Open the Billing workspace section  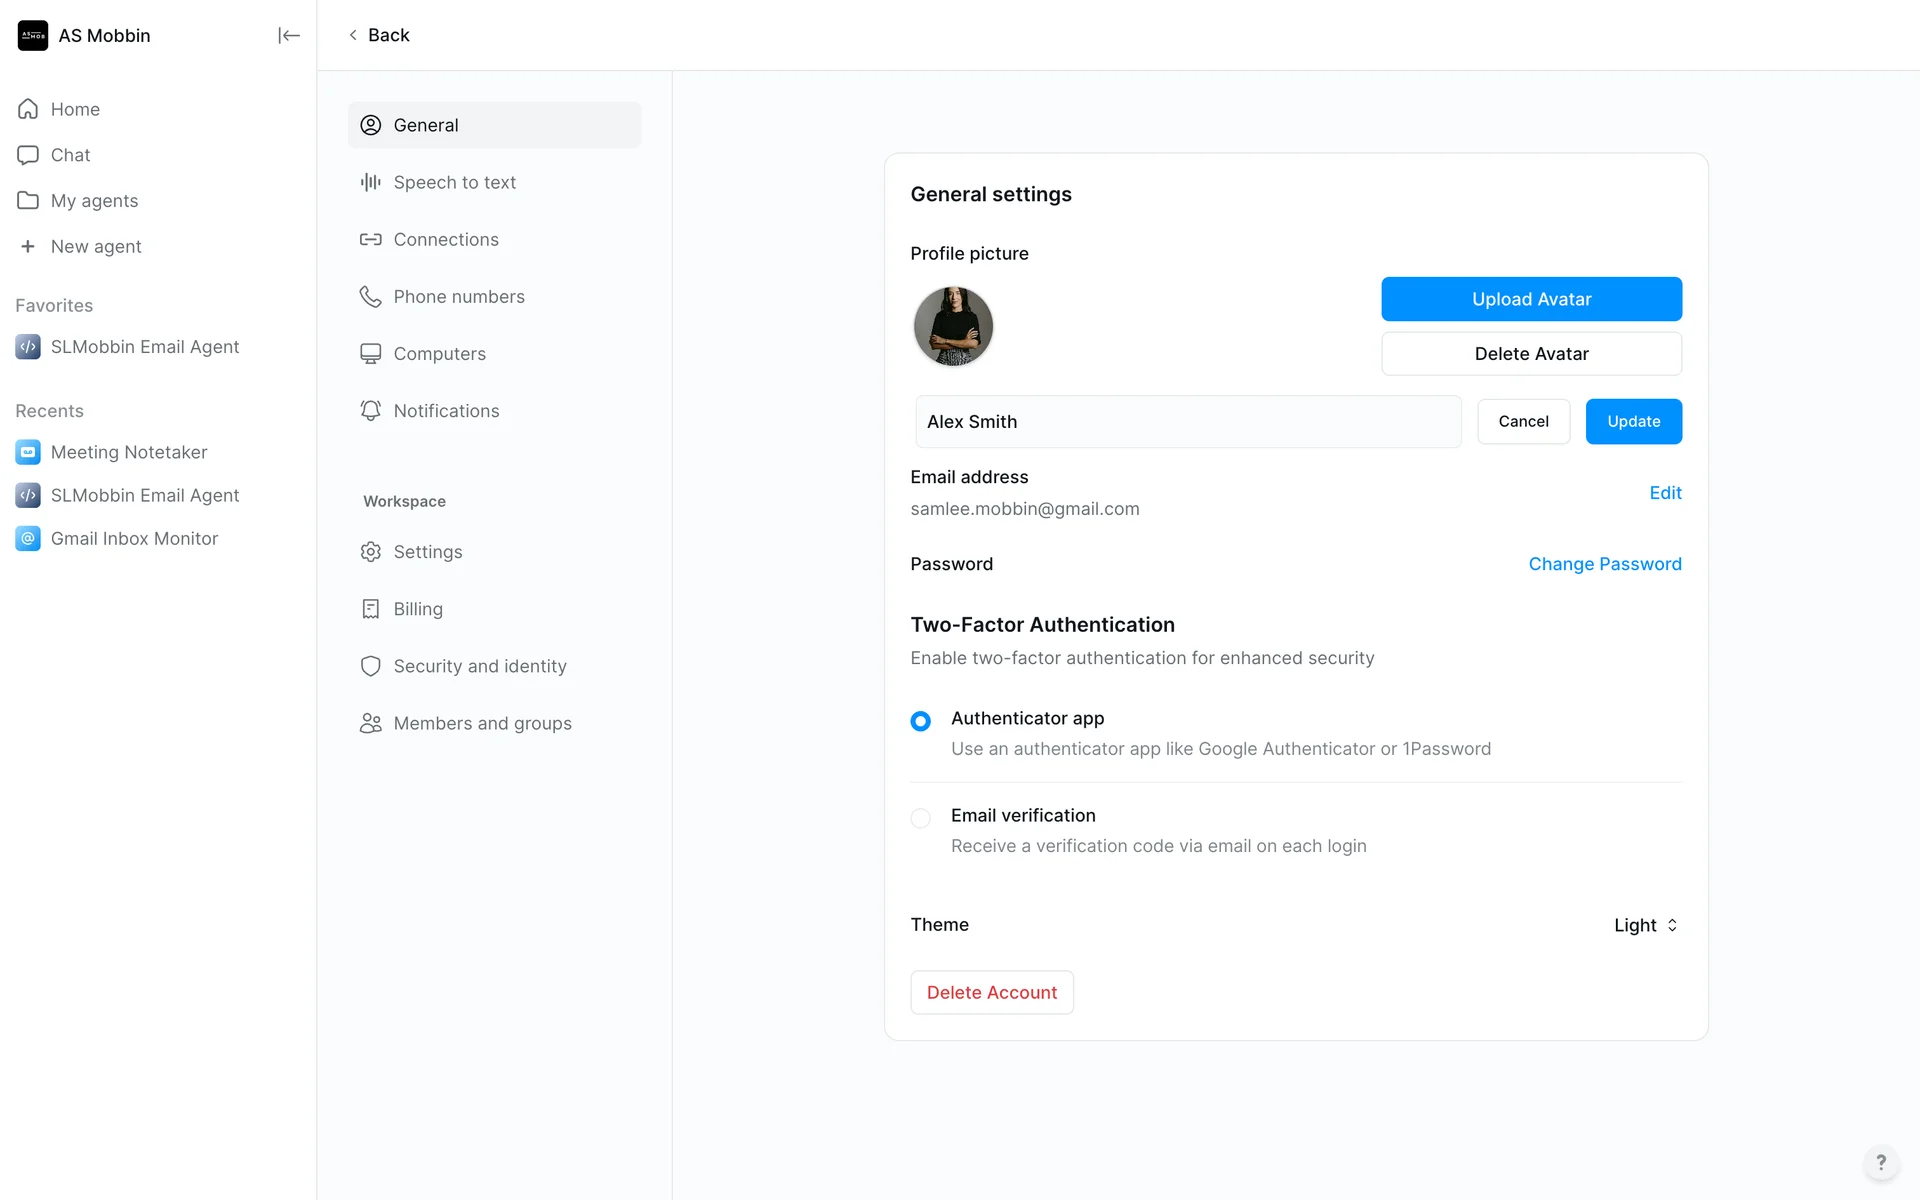point(417,609)
